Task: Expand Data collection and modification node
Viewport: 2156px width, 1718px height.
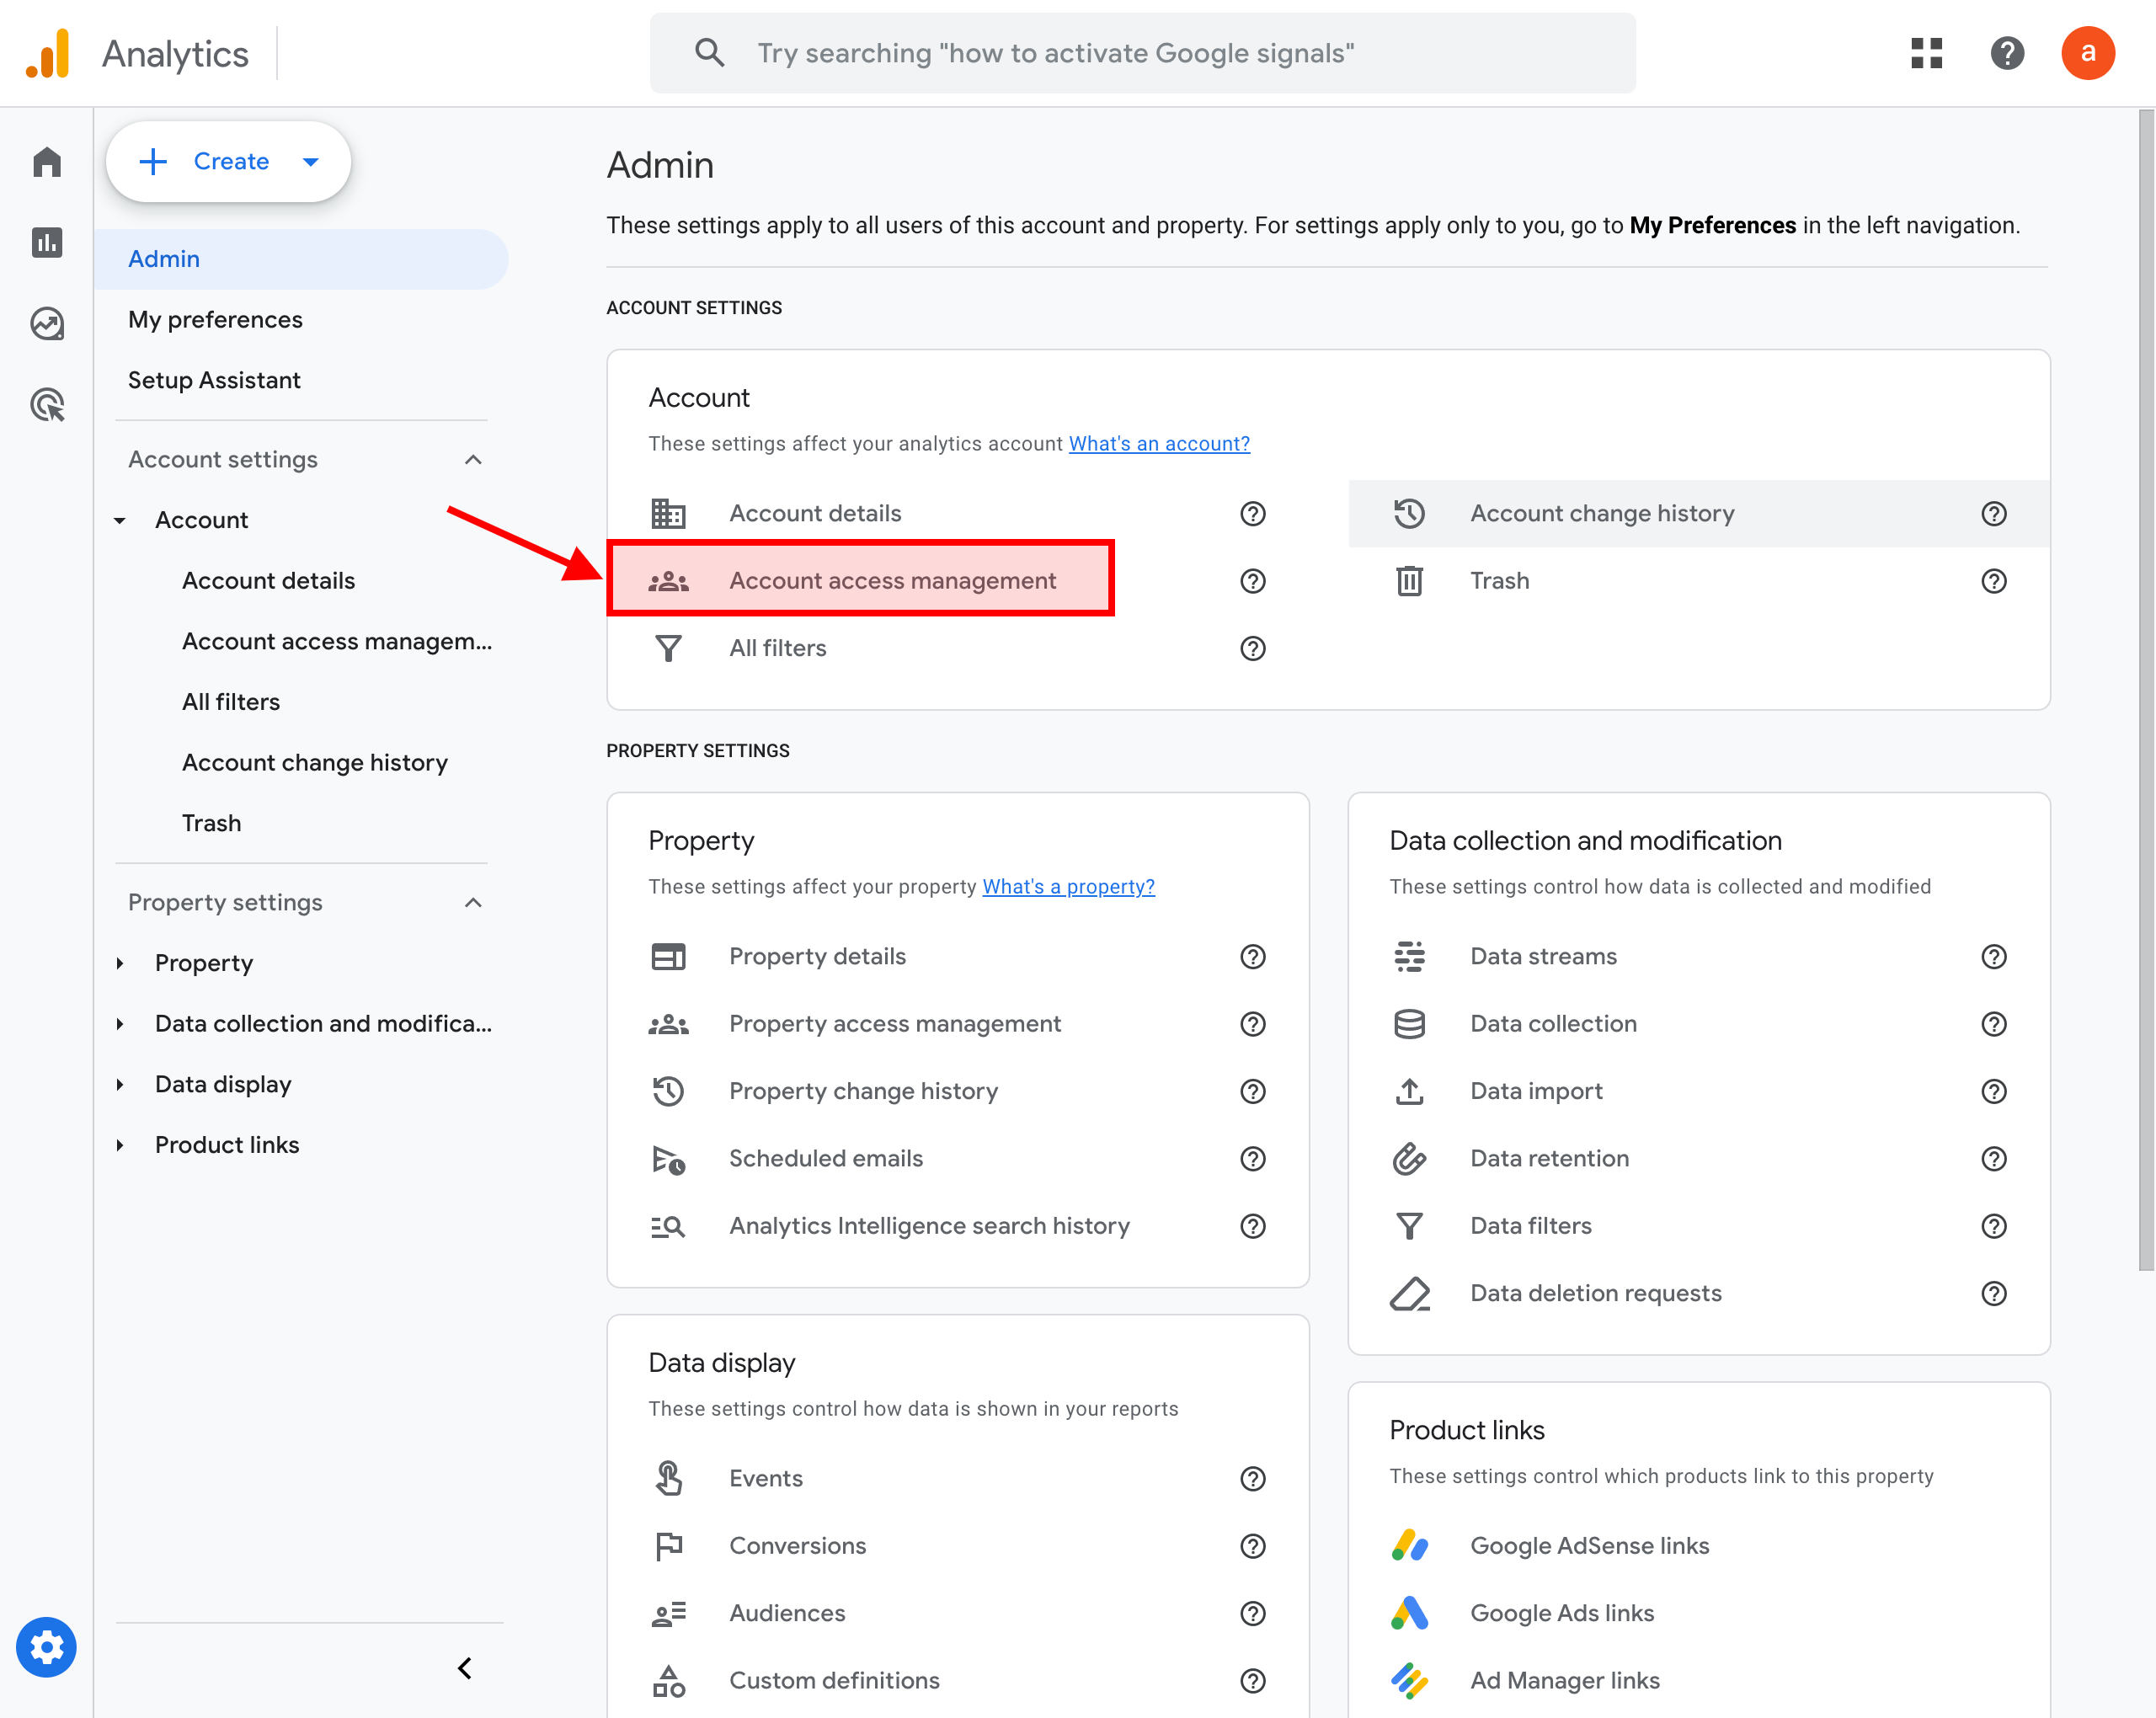Action: 120,1024
